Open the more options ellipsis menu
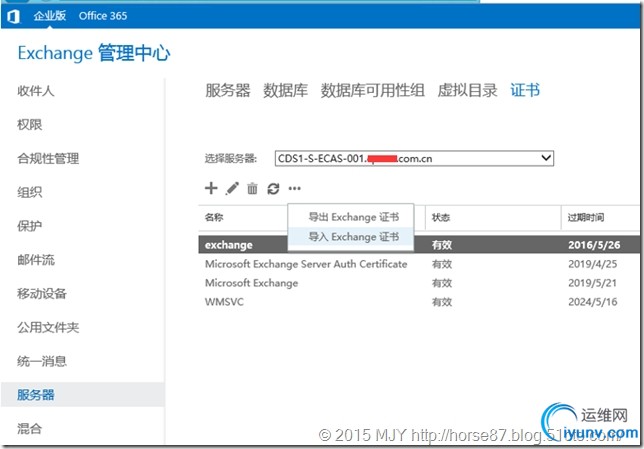This screenshot has height=449, width=644. pos(294,189)
